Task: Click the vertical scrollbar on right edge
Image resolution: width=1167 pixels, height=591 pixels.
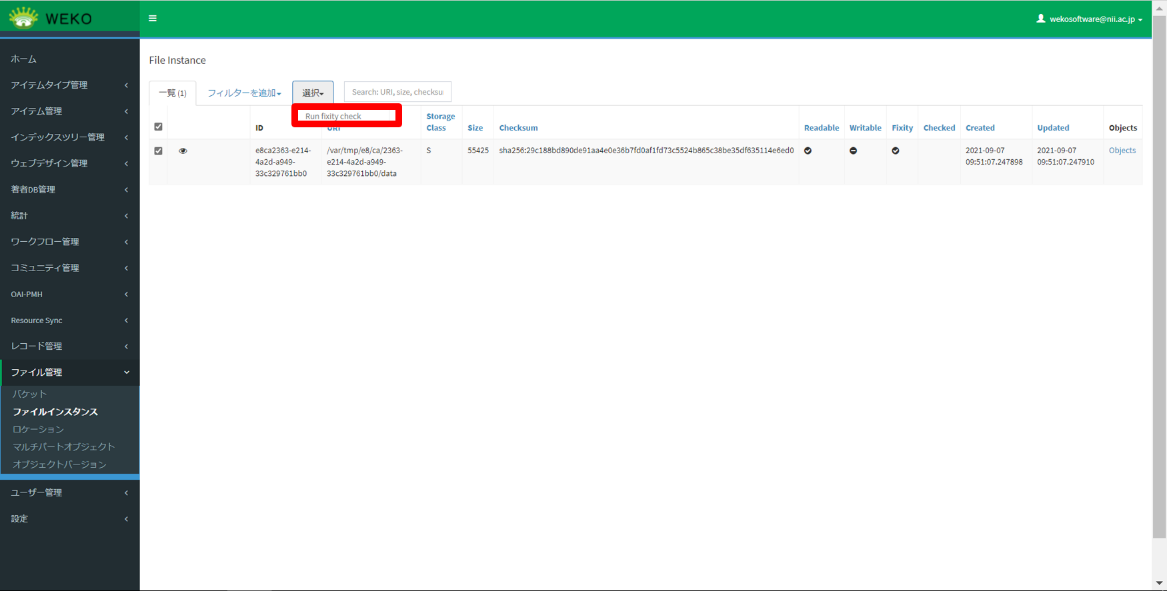Action: pos(1159,300)
